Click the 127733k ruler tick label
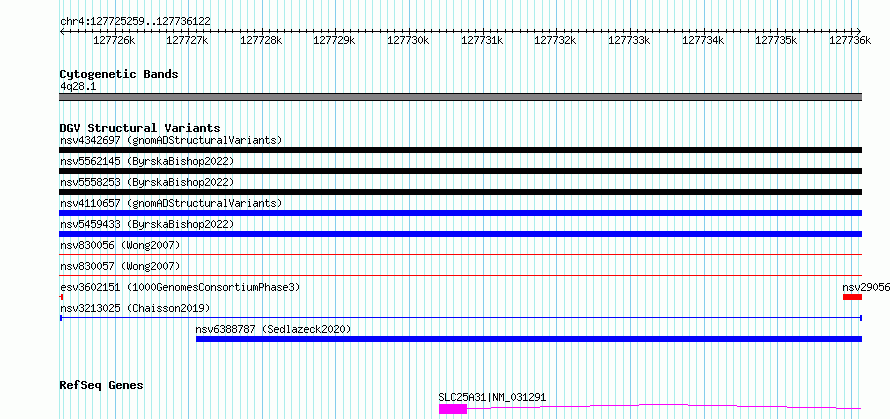Viewport: 890px width, 419px height. pos(629,40)
